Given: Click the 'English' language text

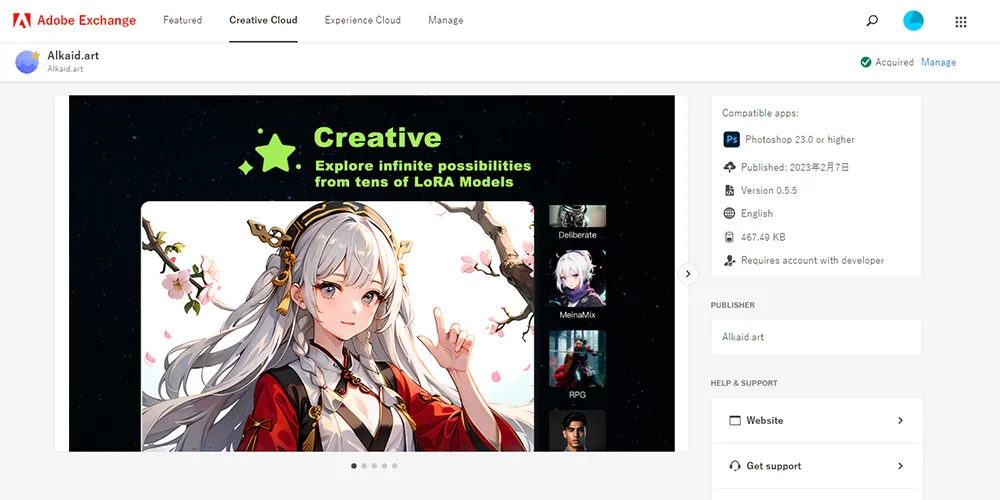Looking at the screenshot, I should pos(756,213).
